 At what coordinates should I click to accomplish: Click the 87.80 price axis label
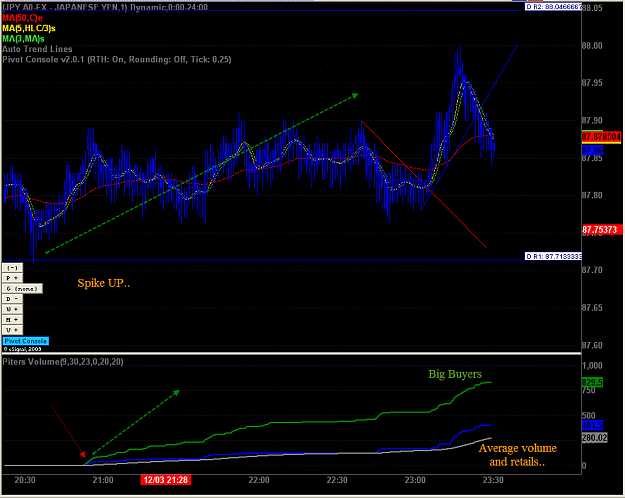(592, 195)
